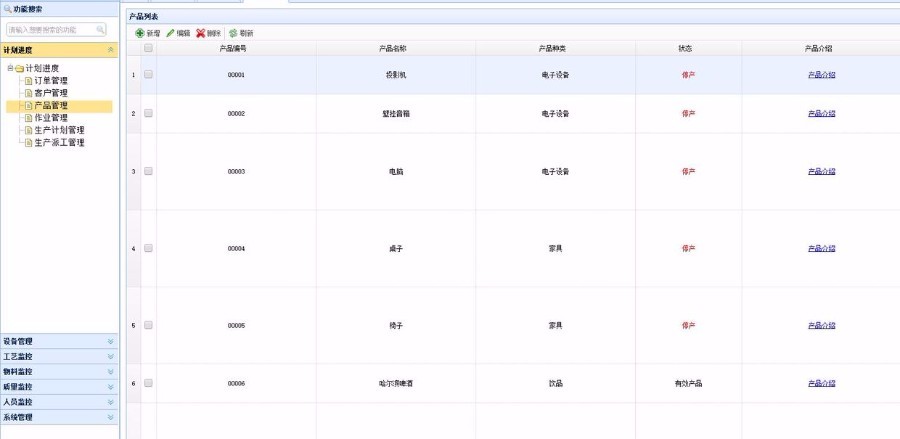
Task: Click the magnifier icon in the search box
Action: (x=100, y=29)
